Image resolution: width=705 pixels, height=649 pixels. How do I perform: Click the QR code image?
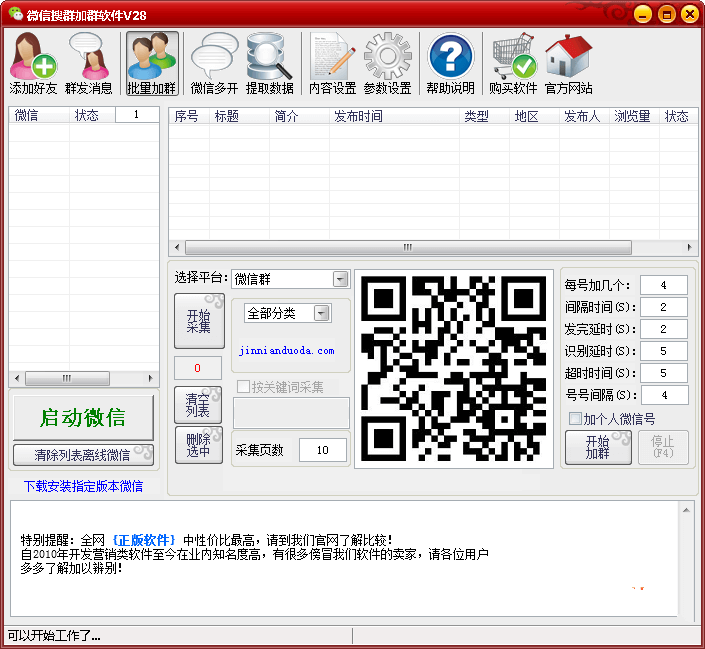(454, 369)
